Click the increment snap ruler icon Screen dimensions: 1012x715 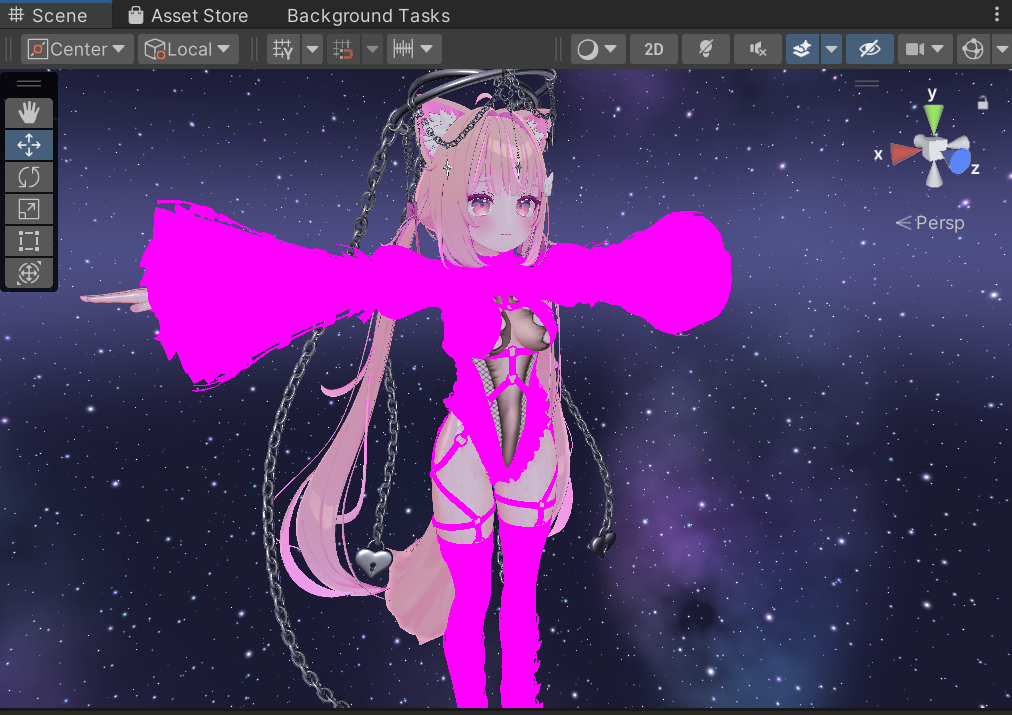[x=403, y=49]
